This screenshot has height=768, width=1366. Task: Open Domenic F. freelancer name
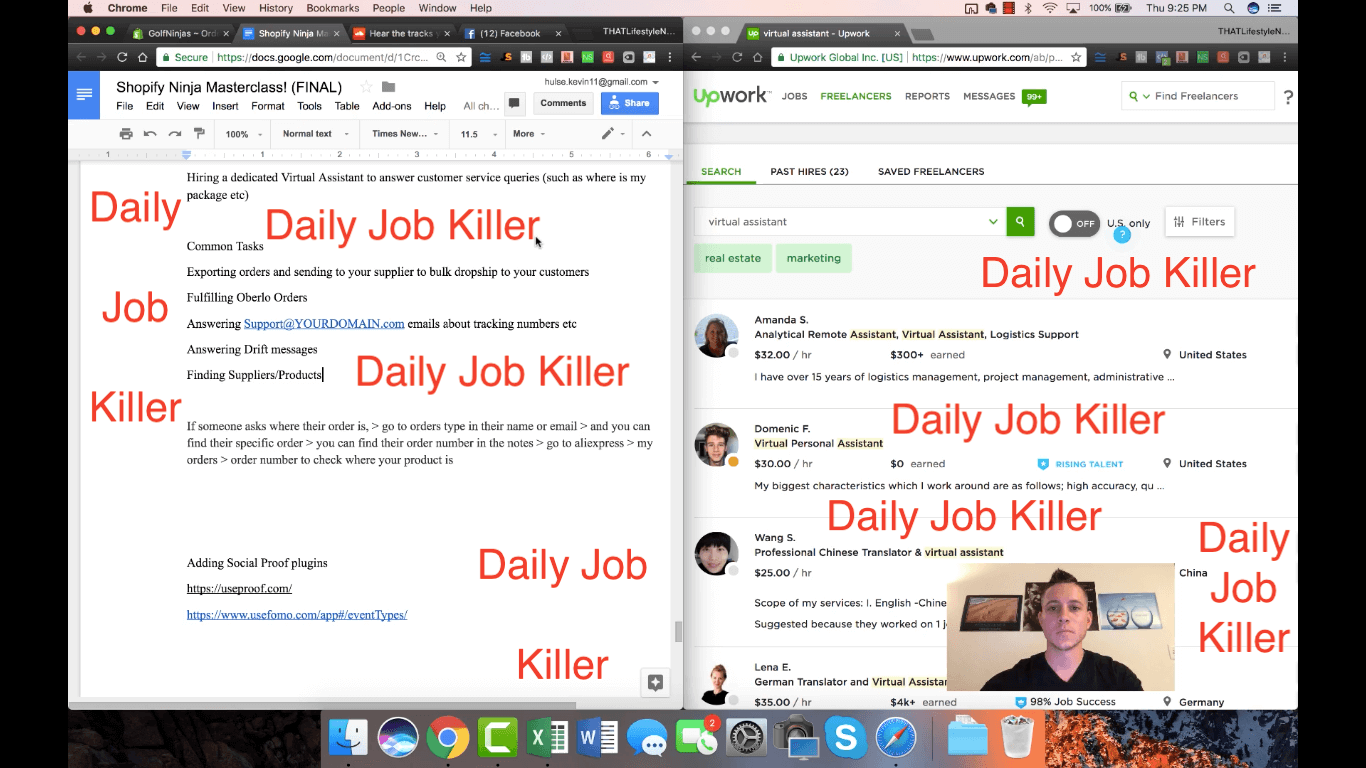coord(782,429)
